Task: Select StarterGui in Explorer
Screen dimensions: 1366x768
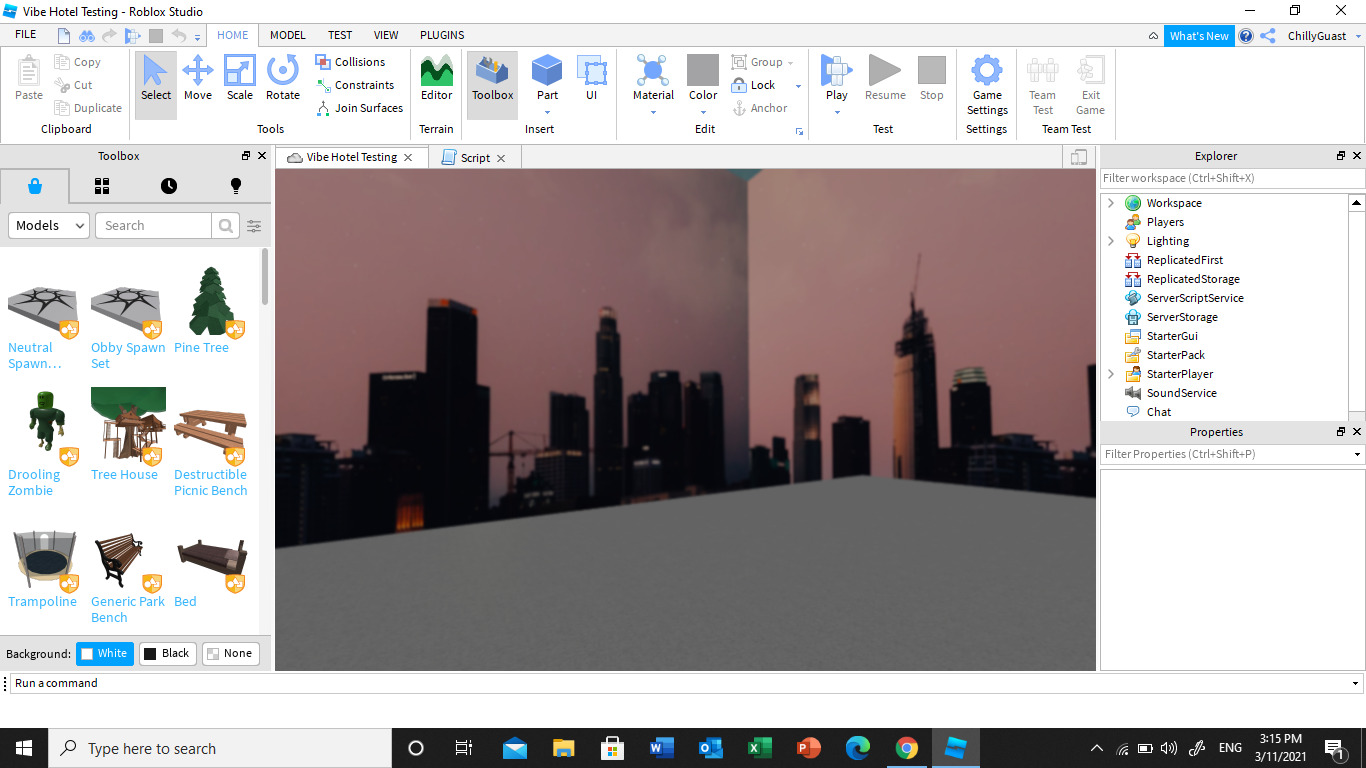Action: click(1172, 336)
